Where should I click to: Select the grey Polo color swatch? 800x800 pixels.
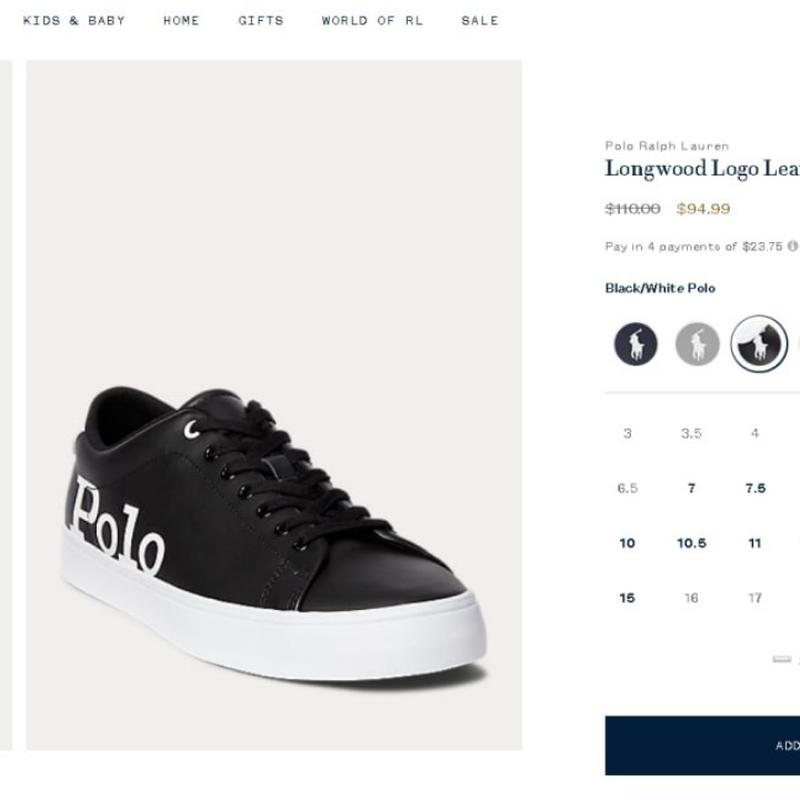[697, 345]
